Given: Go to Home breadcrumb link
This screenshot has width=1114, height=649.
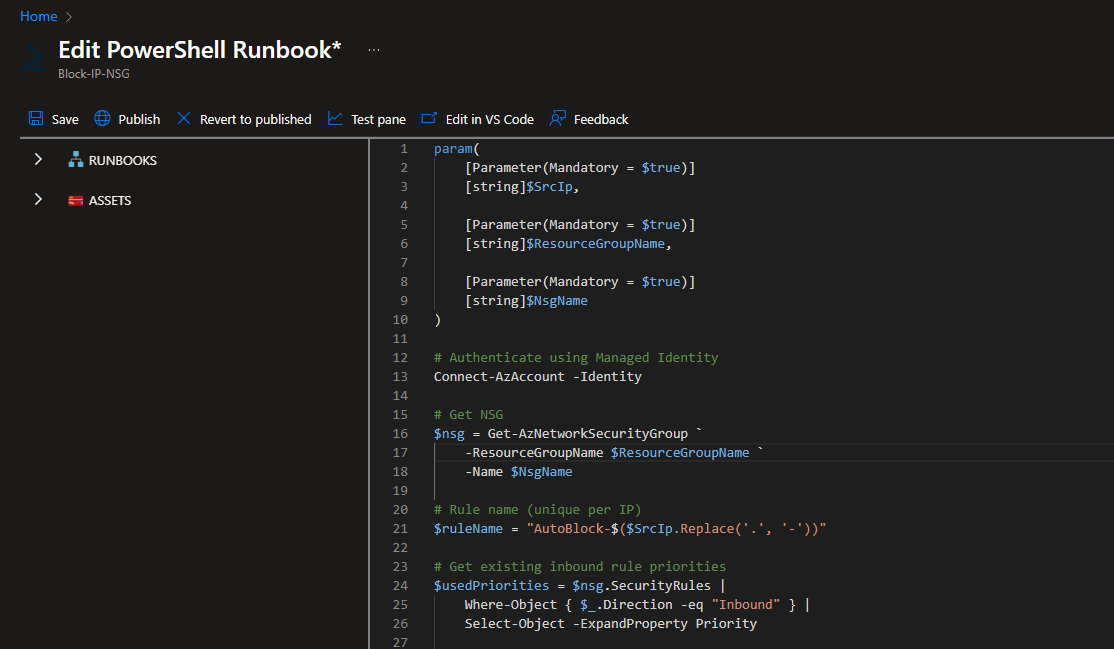Looking at the screenshot, I should [x=38, y=16].
